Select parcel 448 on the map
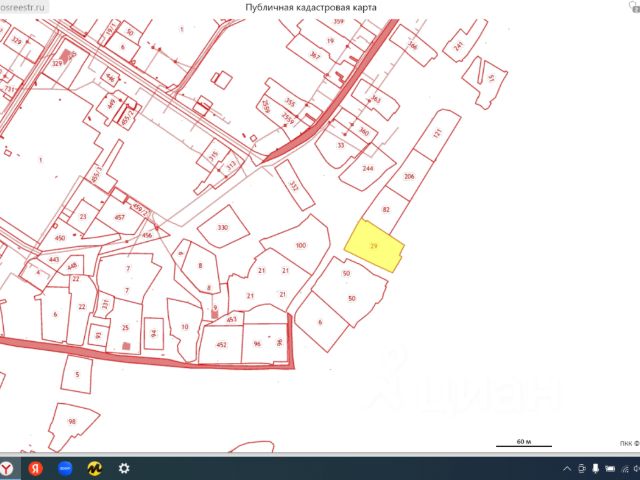The height and width of the screenshot is (480, 640). pos(72,266)
